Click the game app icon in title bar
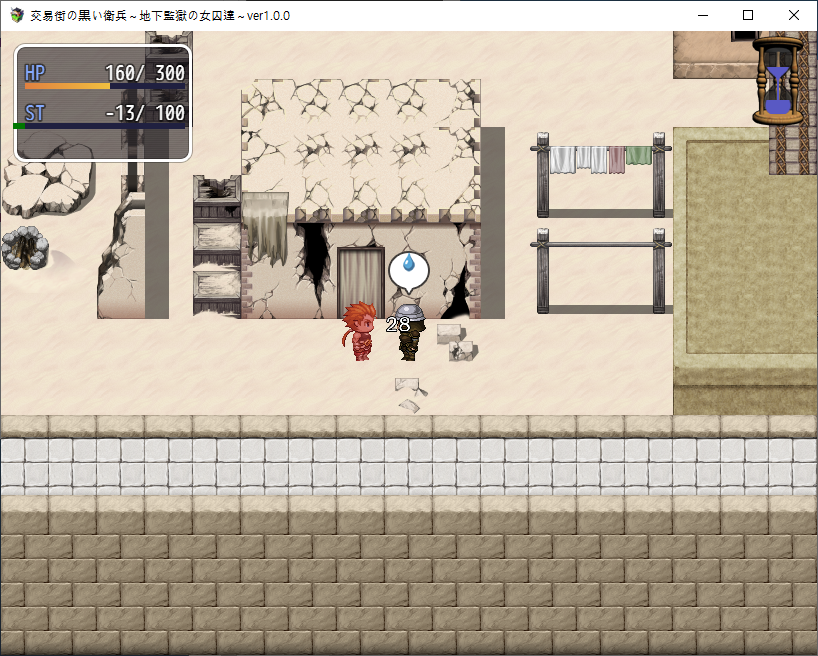The width and height of the screenshot is (818, 656). [x=17, y=15]
